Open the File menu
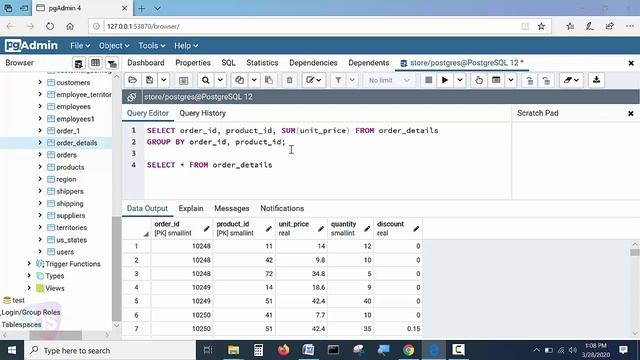The height and width of the screenshot is (360, 640). [80, 46]
